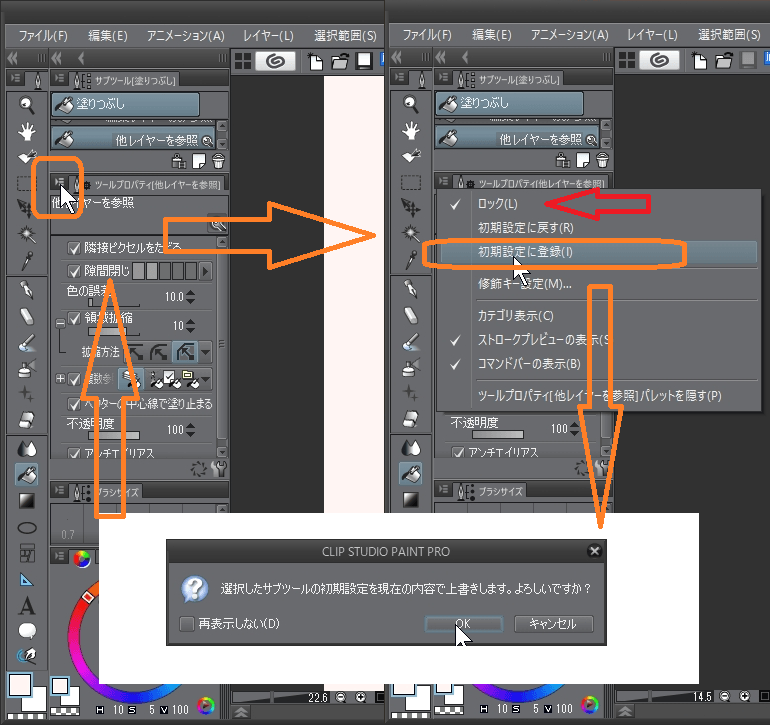This screenshot has width=770, height=725.
Task: Toggle the 複数参照 checkbox
Action: point(74,379)
